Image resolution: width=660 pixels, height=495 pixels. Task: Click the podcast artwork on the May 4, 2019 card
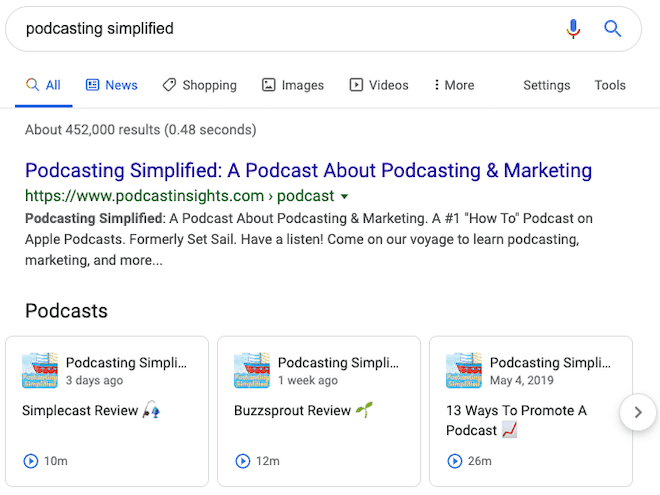(464, 370)
